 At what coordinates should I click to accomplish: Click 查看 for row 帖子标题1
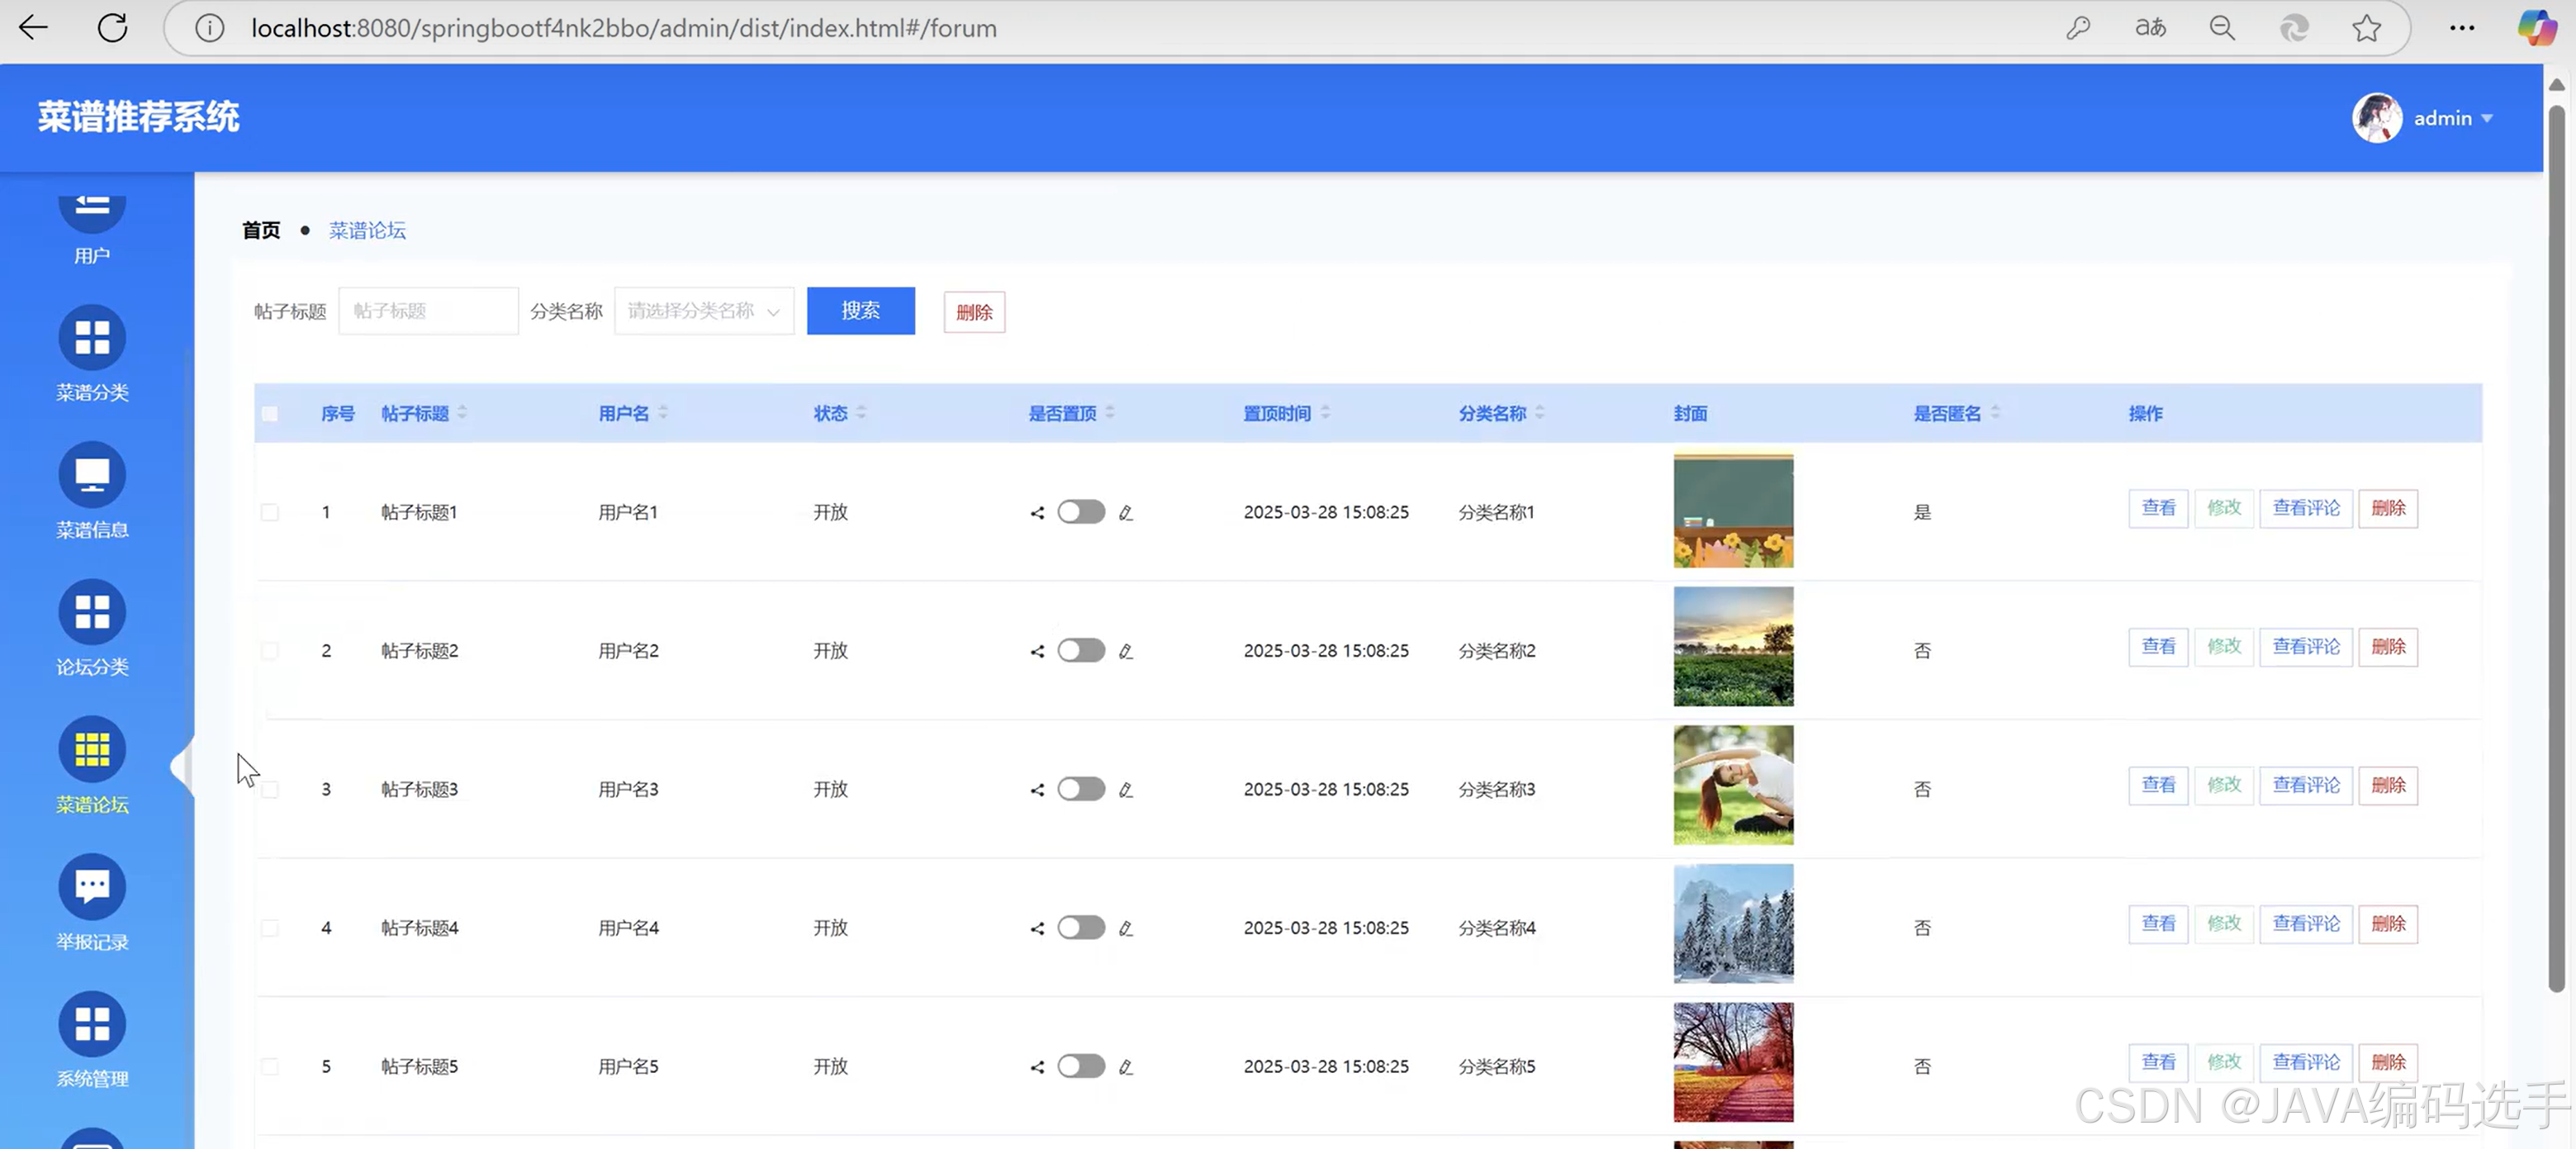click(x=2158, y=509)
